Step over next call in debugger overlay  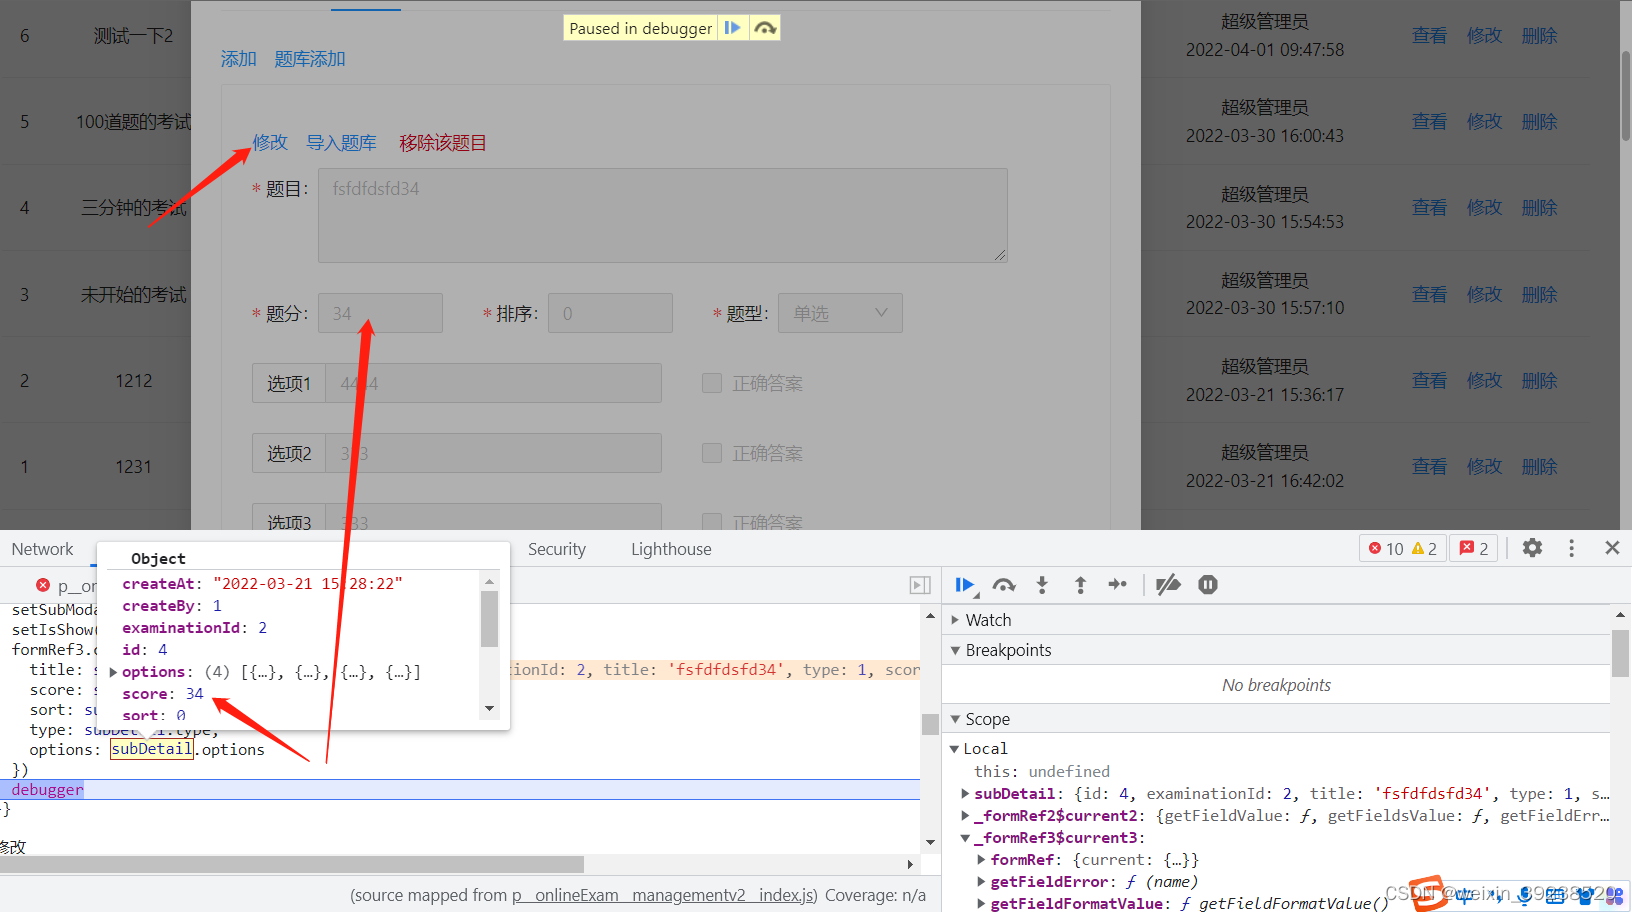pos(765,28)
